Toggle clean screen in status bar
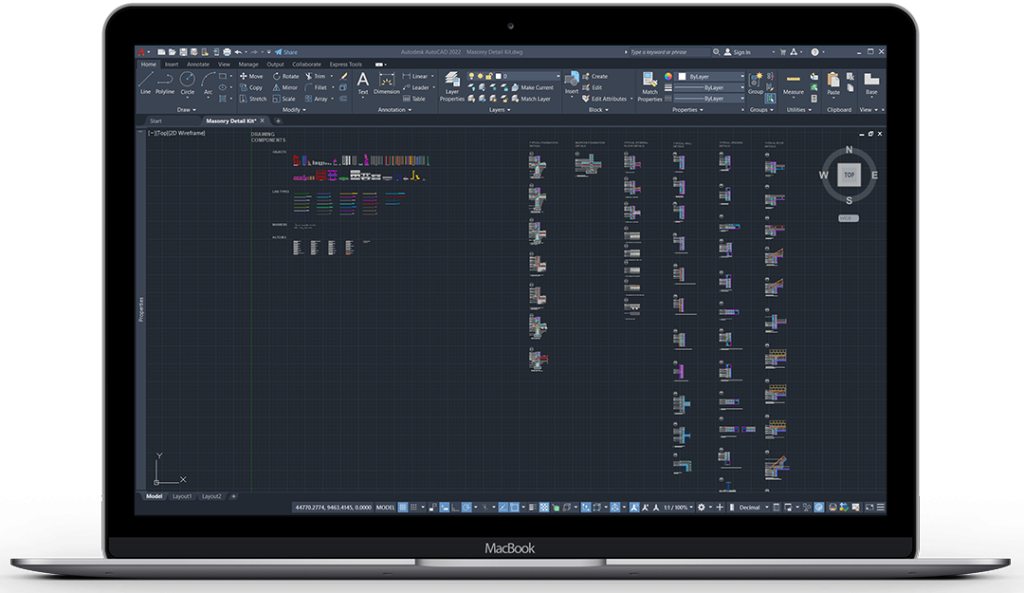Viewport: 1024px width, 593px height. tap(869, 507)
